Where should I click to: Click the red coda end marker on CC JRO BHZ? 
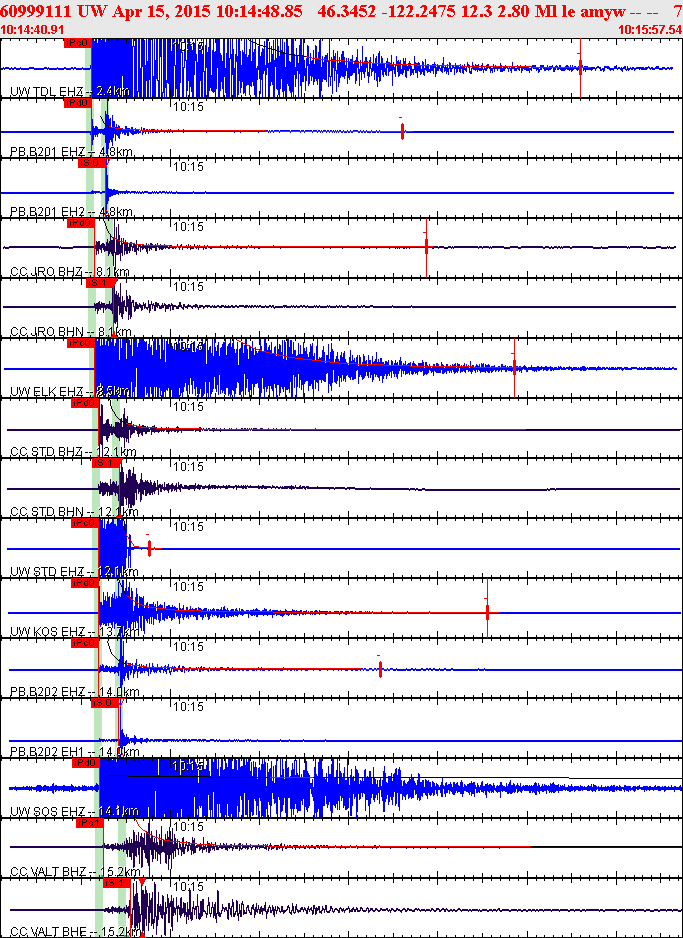click(x=426, y=246)
